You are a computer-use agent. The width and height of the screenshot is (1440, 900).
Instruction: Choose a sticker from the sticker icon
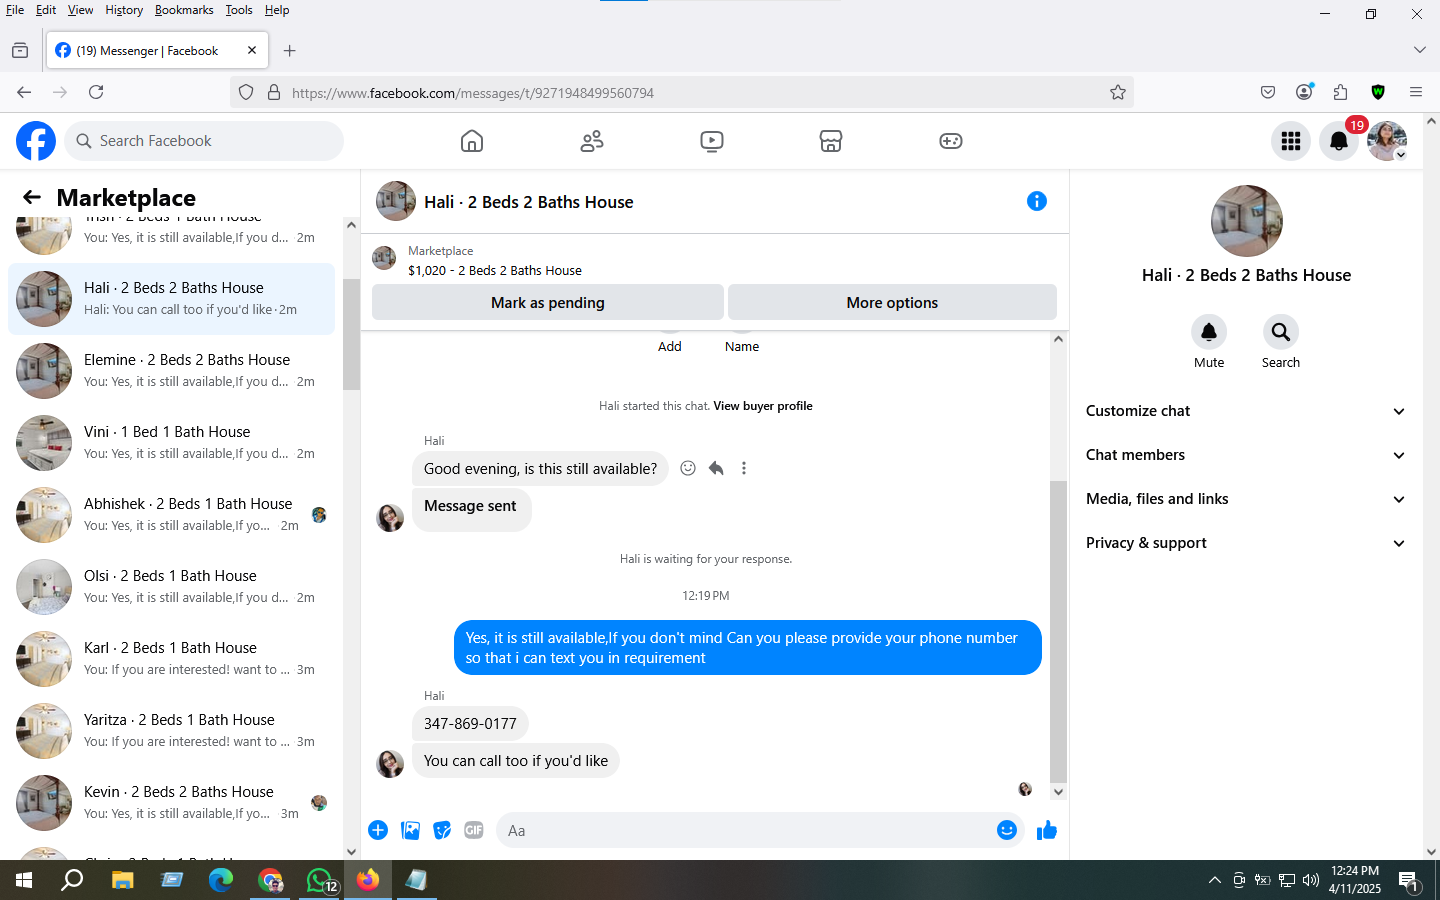[x=442, y=830]
